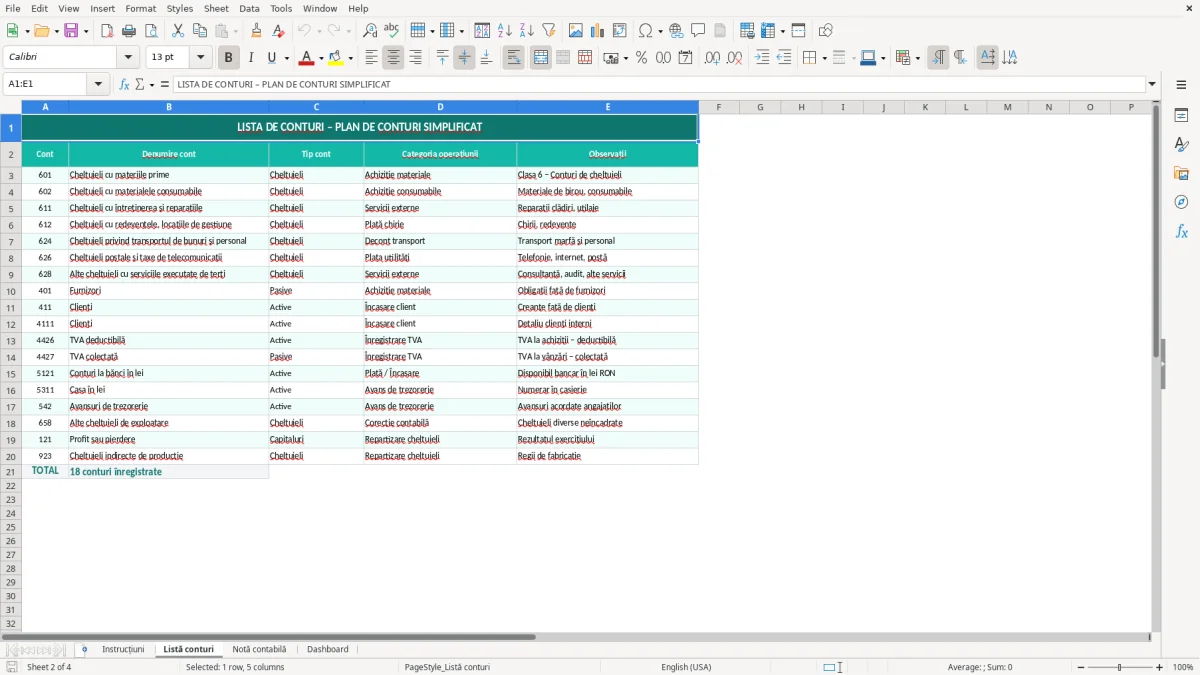The width and height of the screenshot is (1200, 675).
Task: Insert Chart icon
Action: 598,31
